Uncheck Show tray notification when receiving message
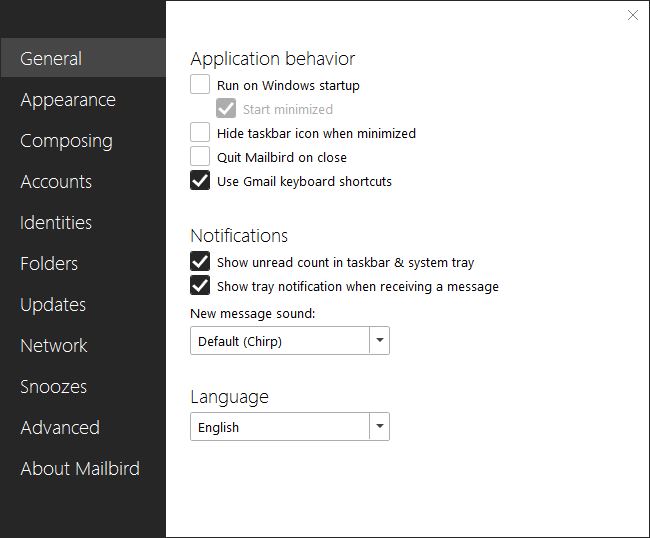Viewport: 650px width, 538px height. [x=200, y=286]
